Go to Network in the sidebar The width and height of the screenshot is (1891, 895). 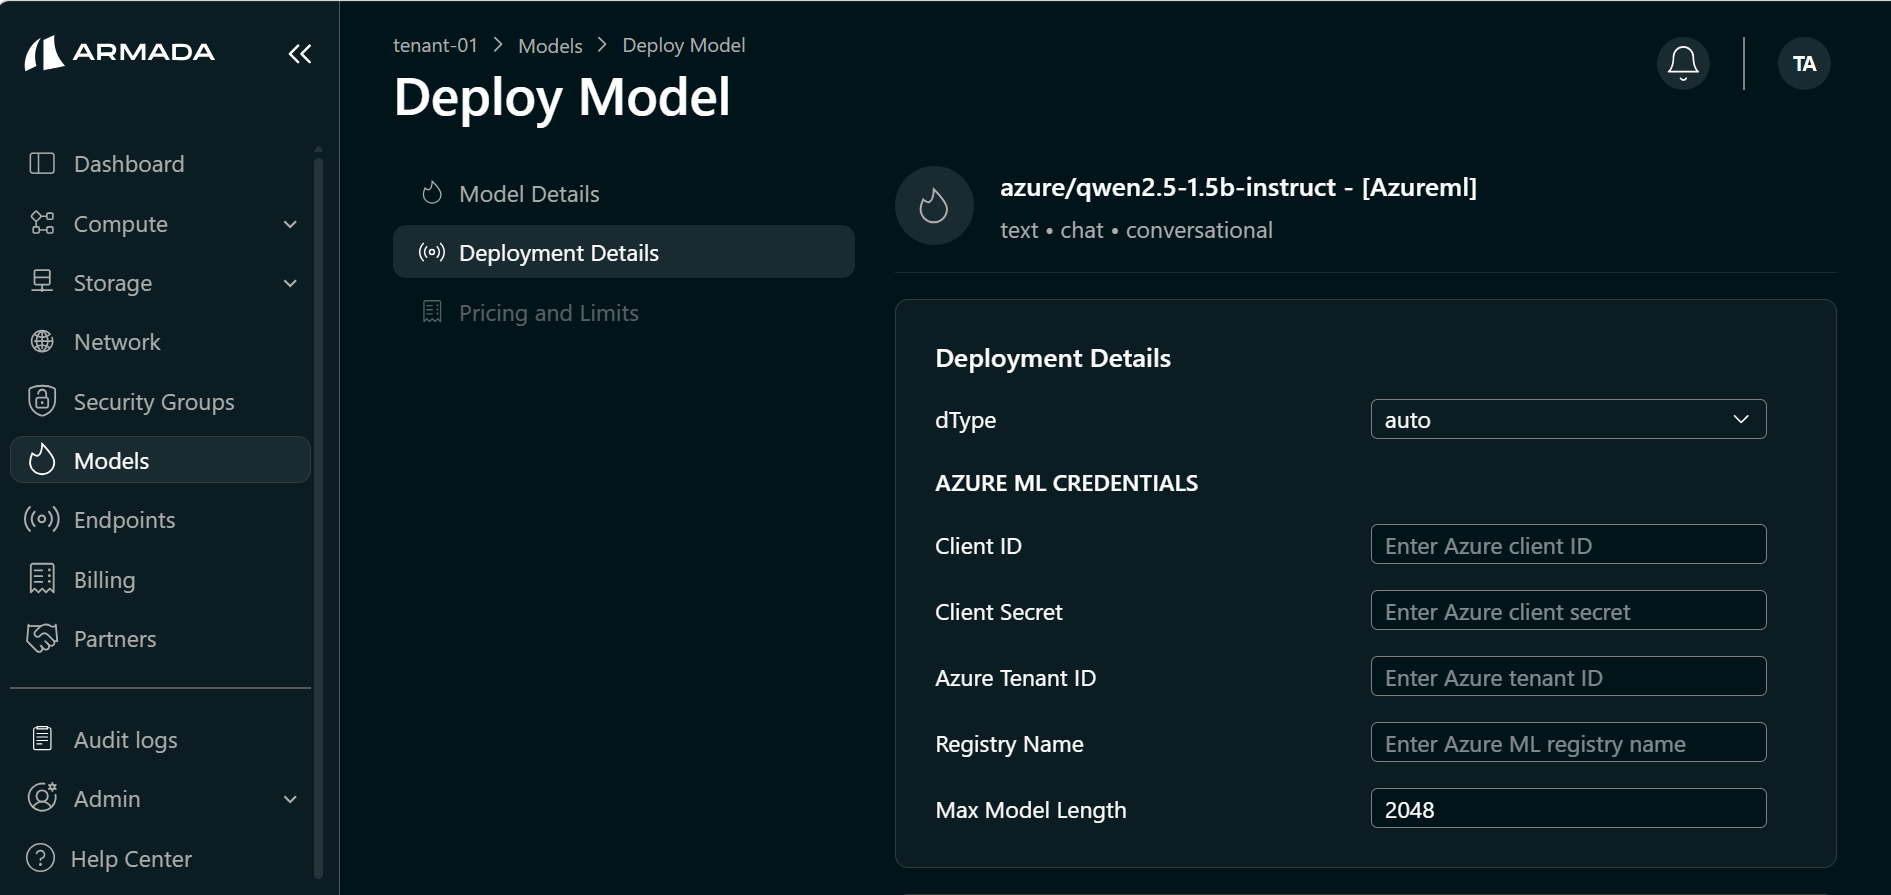coord(160,342)
